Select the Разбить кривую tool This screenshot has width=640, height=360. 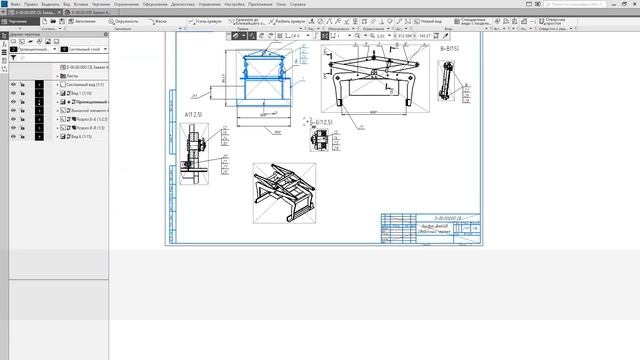pyautogui.click(x=287, y=21)
